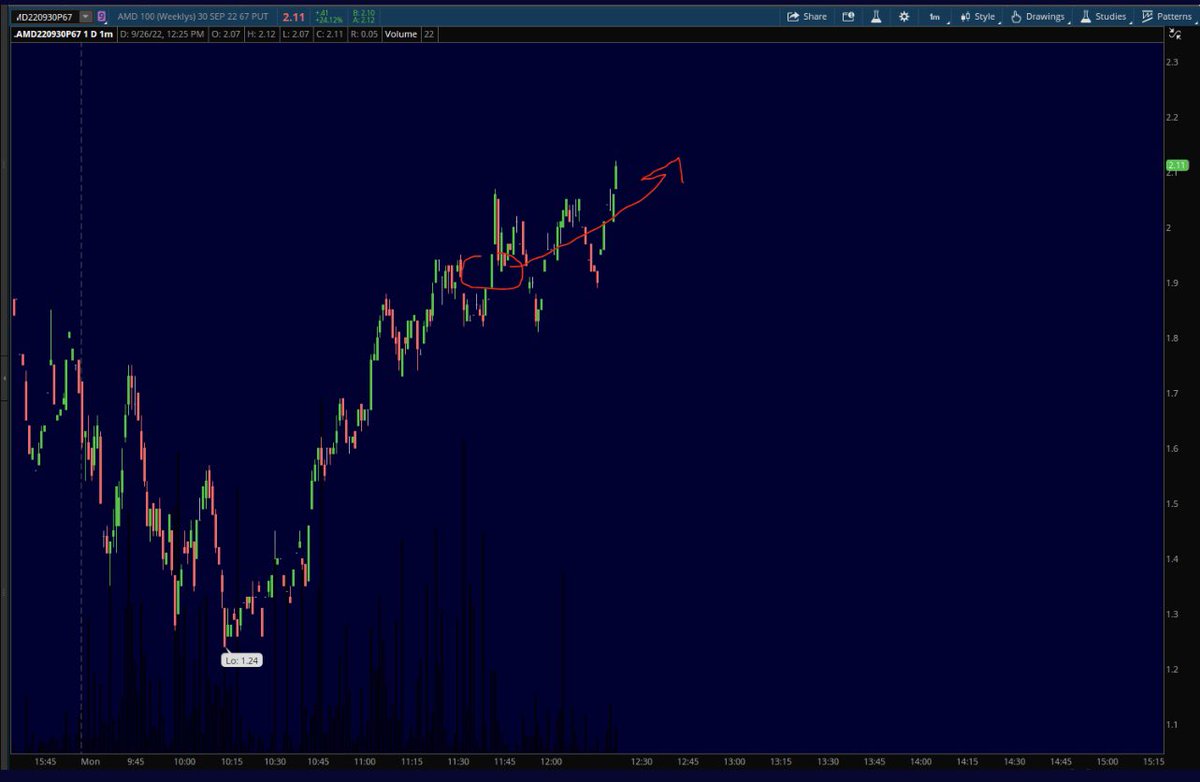Click the low value L: 2.07
1200x782 pixels.
click(296, 34)
